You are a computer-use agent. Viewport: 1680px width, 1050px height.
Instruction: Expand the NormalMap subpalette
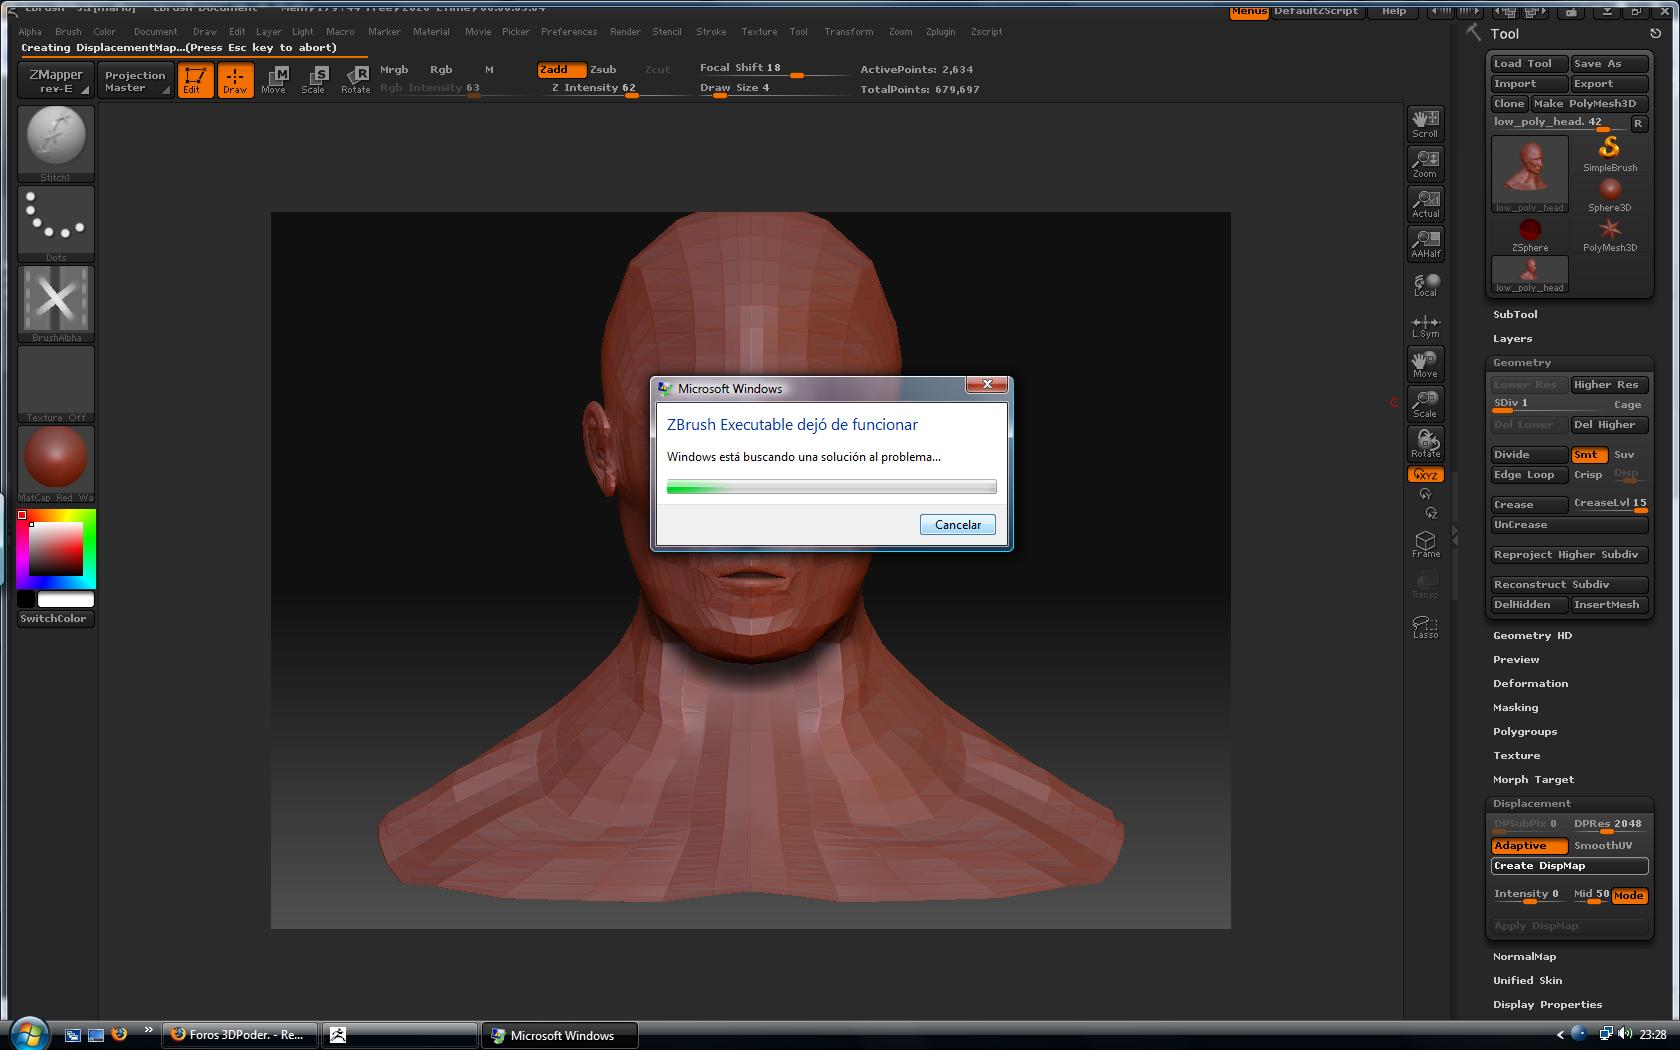(1524, 957)
